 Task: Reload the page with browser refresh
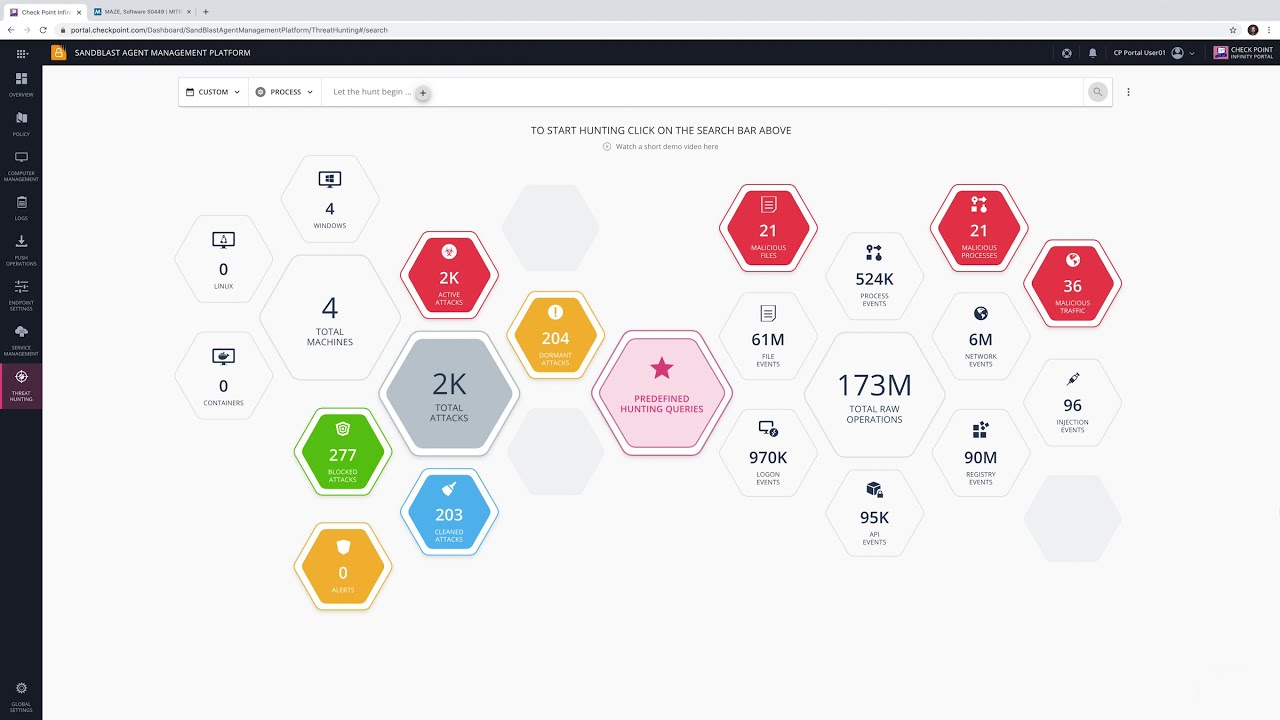pos(43,30)
